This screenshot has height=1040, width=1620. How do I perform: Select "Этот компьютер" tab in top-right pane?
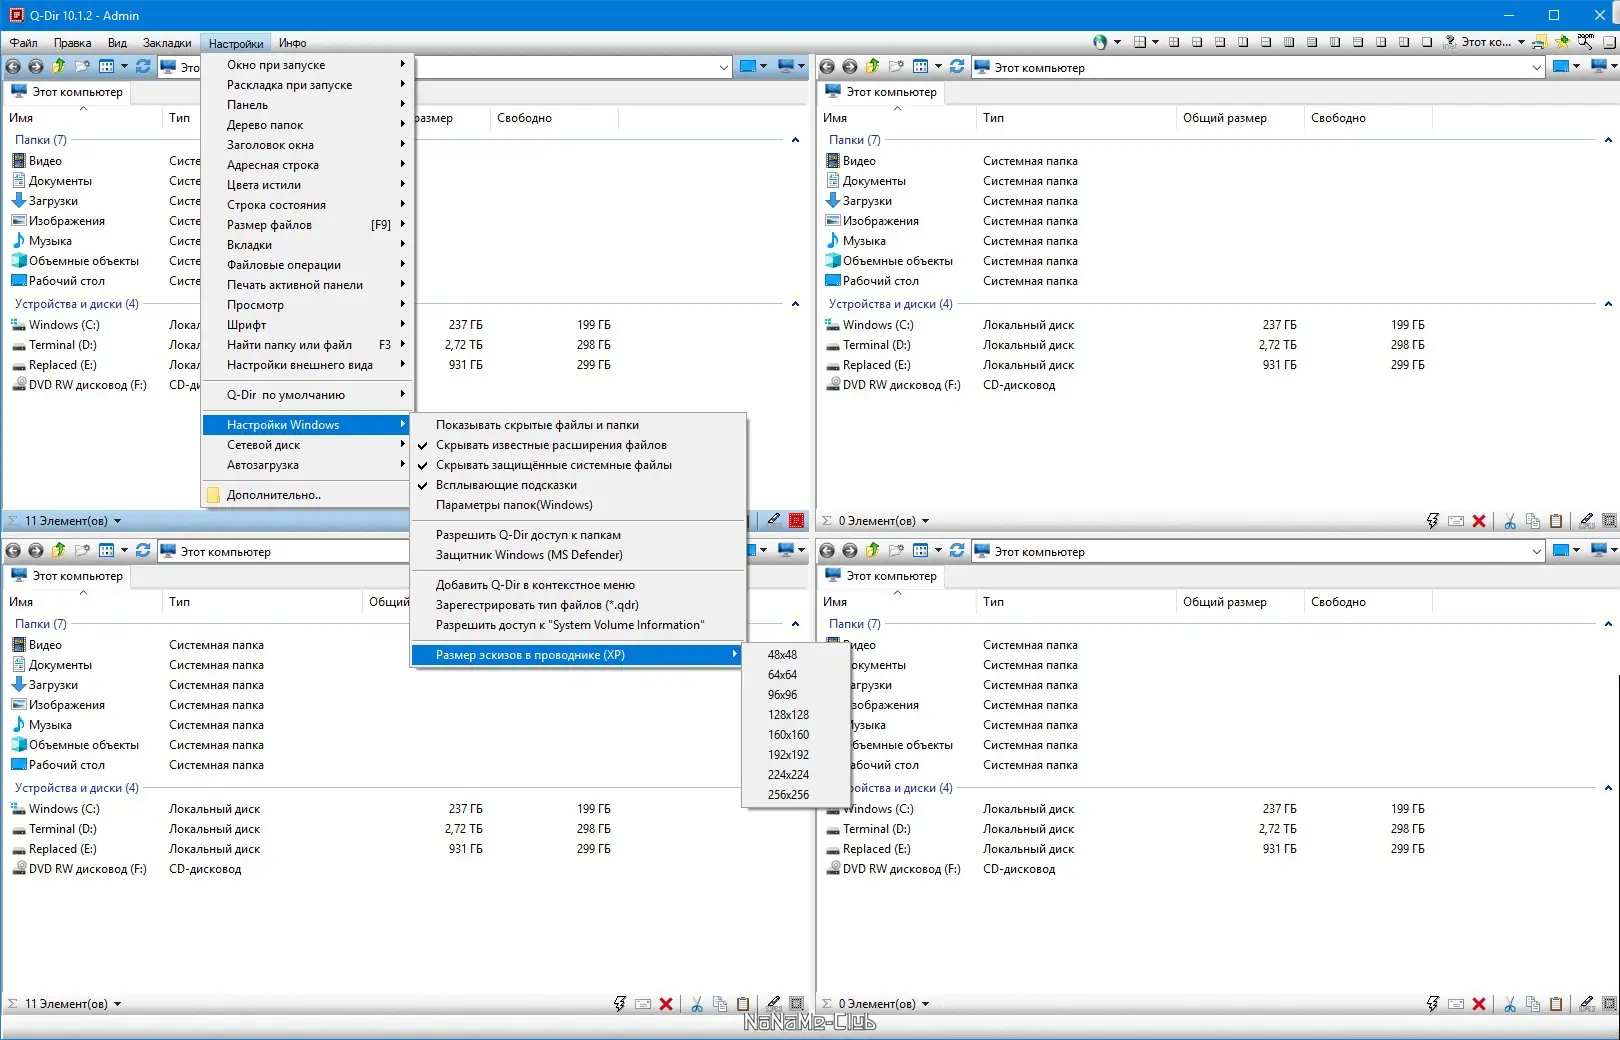(881, 92)
